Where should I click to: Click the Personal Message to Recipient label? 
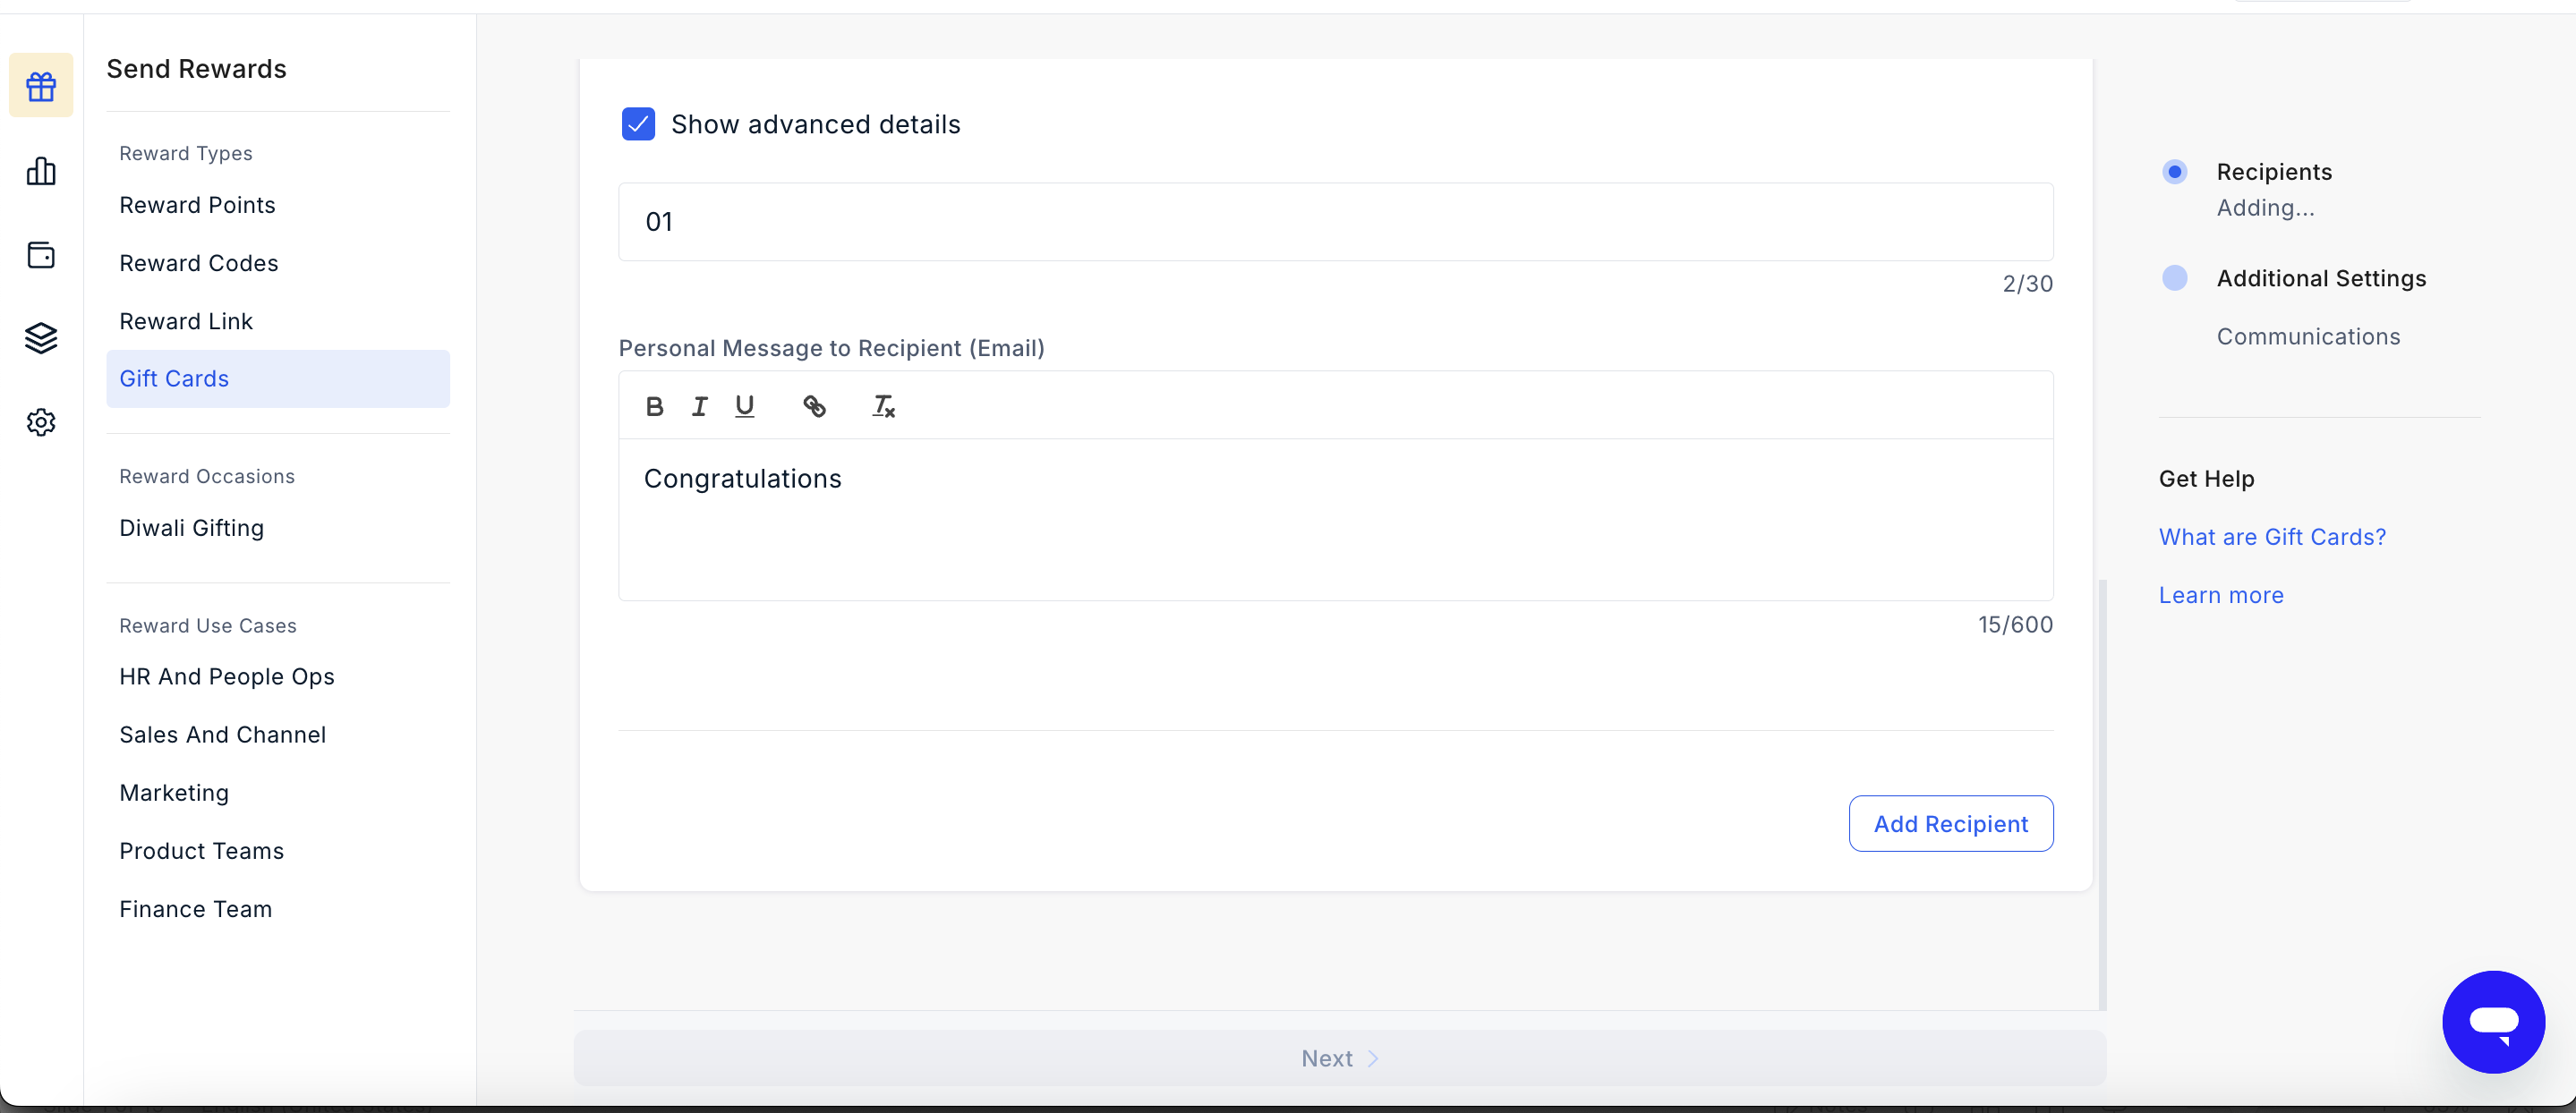(x=831, y=348)
